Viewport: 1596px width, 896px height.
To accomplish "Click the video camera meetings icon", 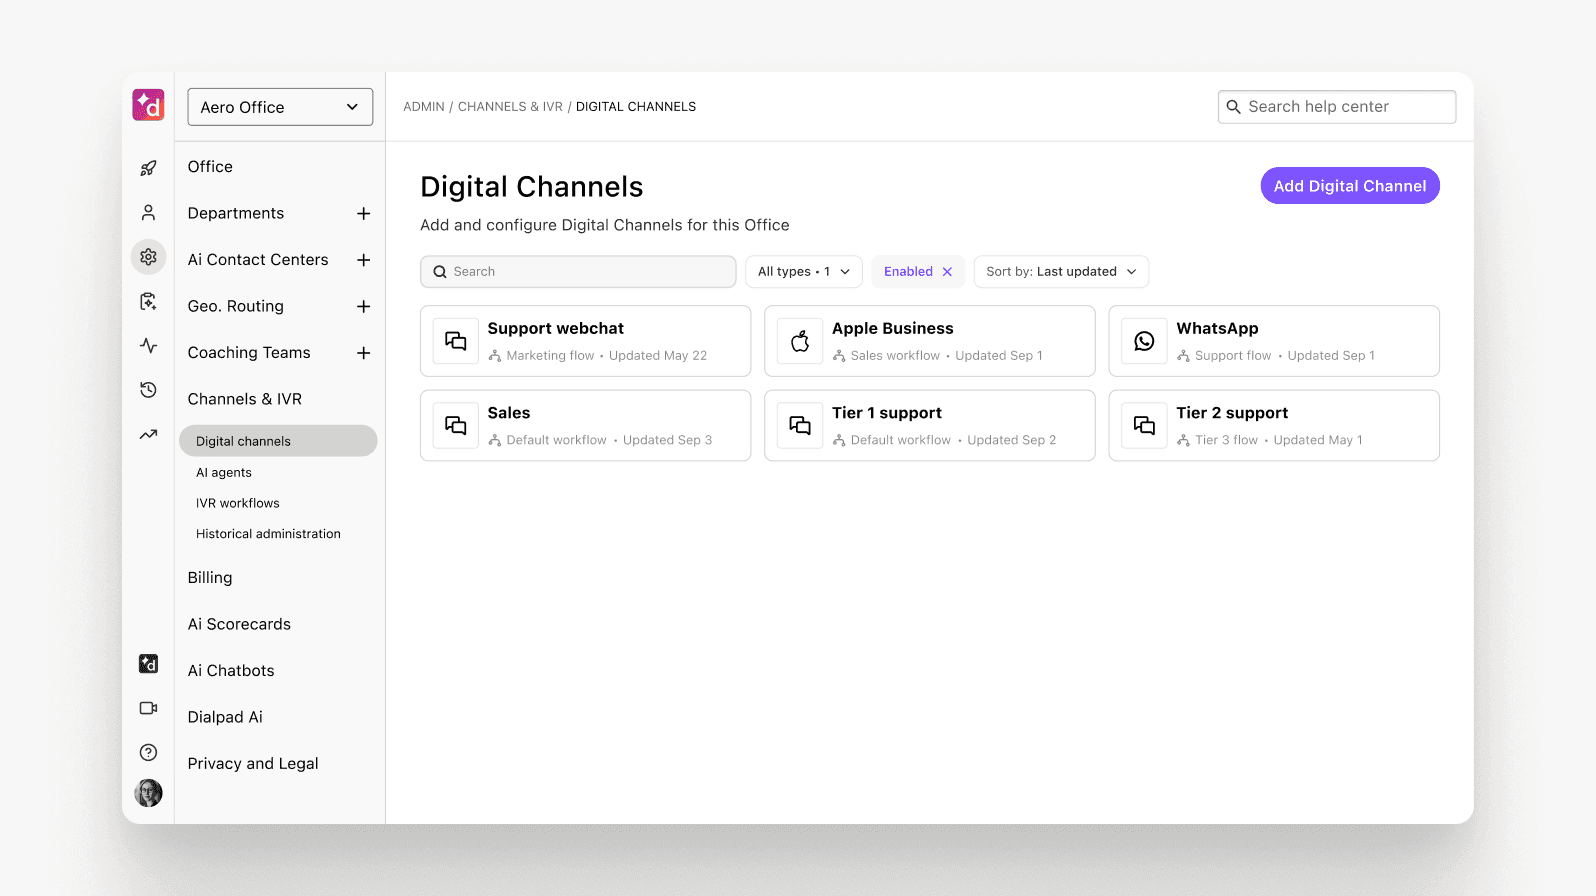I will pos(148,708).
